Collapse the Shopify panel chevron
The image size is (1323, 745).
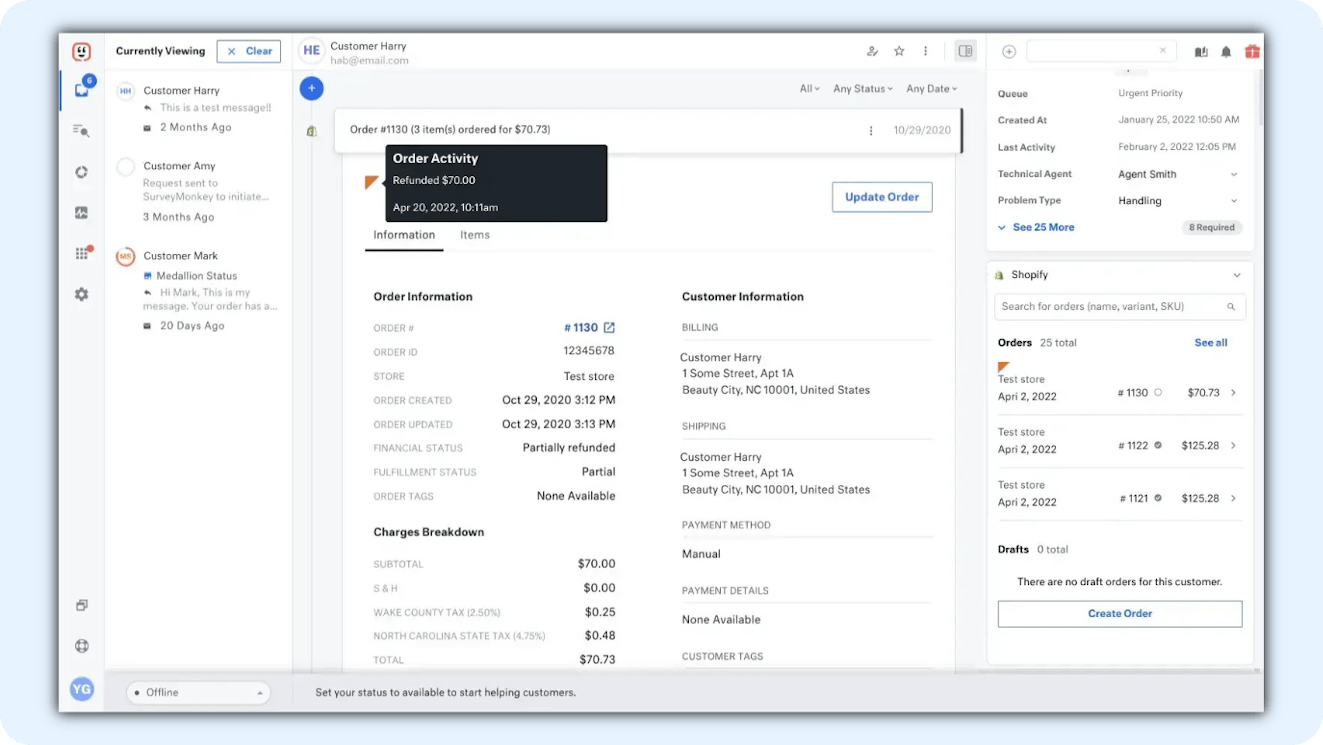click(1237, 275)
